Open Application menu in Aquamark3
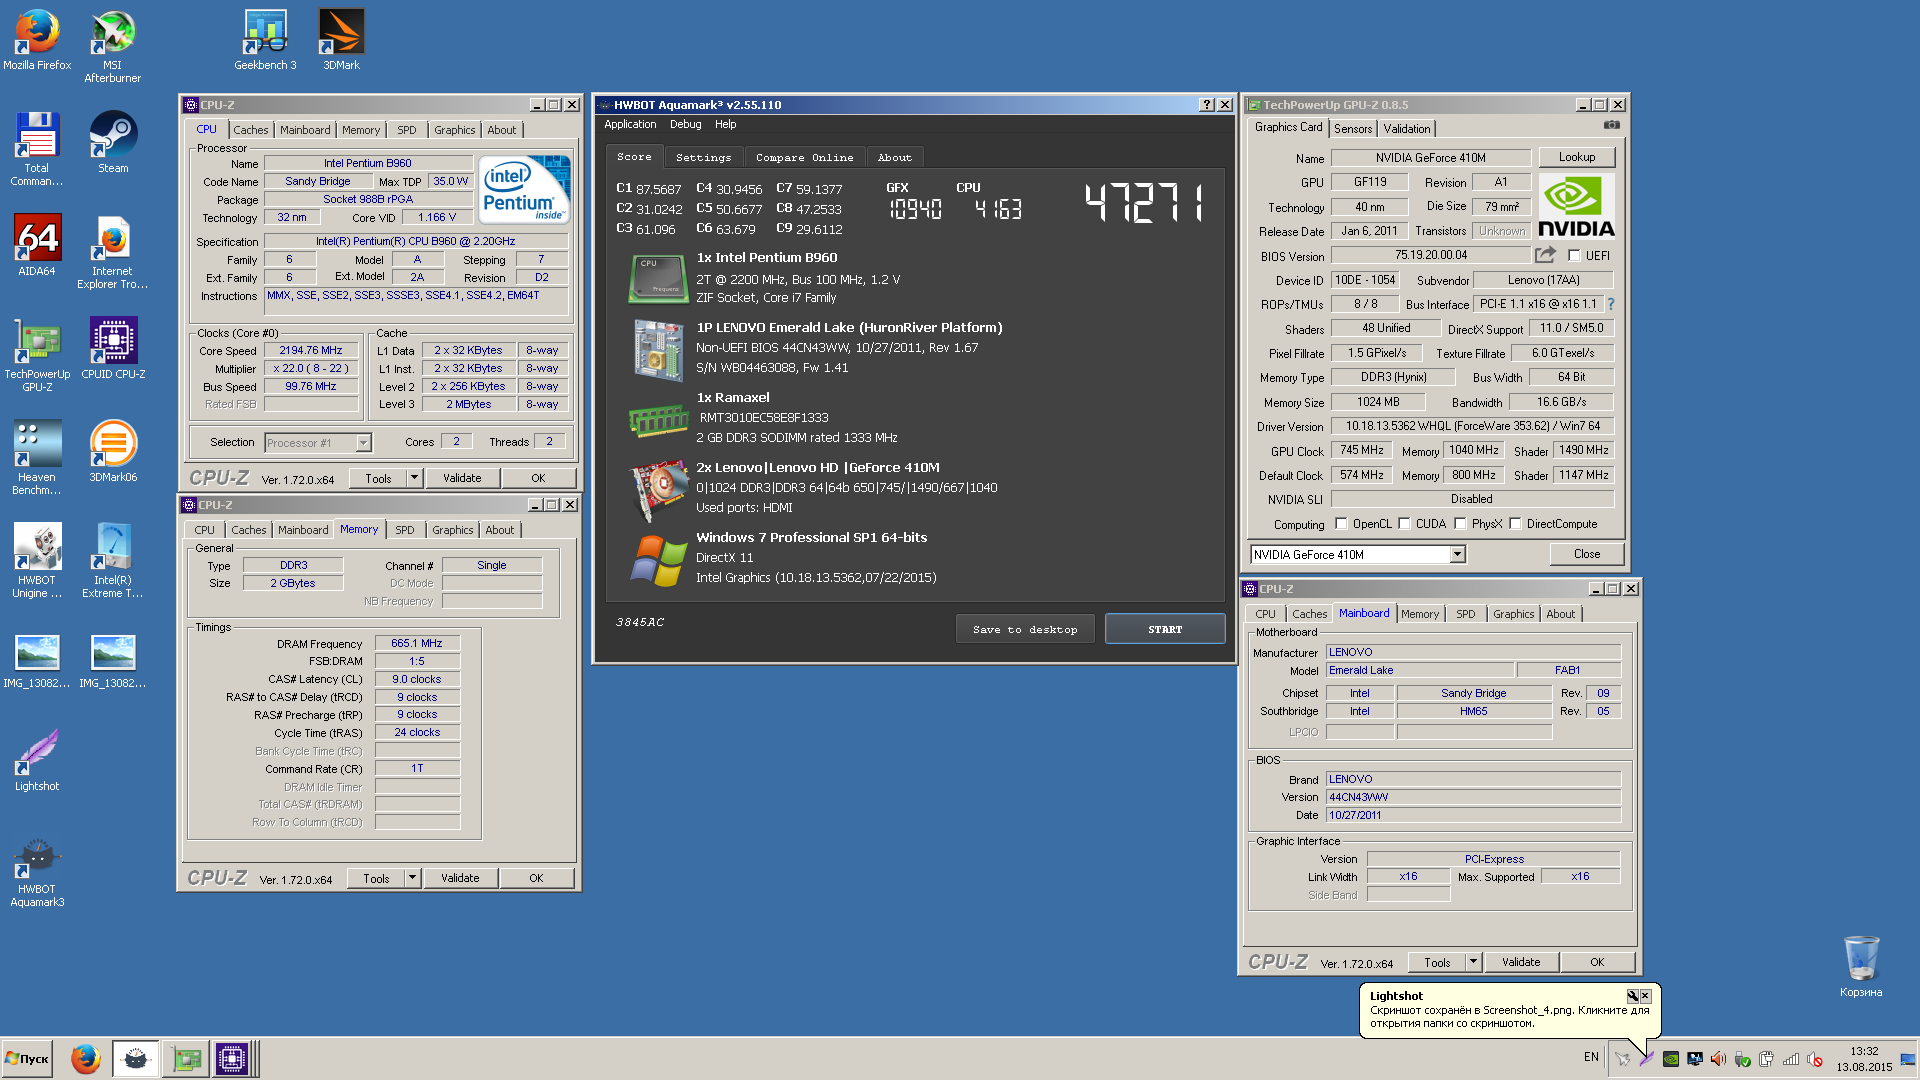Screen dimensions: 1920x1080 (630, 125)
